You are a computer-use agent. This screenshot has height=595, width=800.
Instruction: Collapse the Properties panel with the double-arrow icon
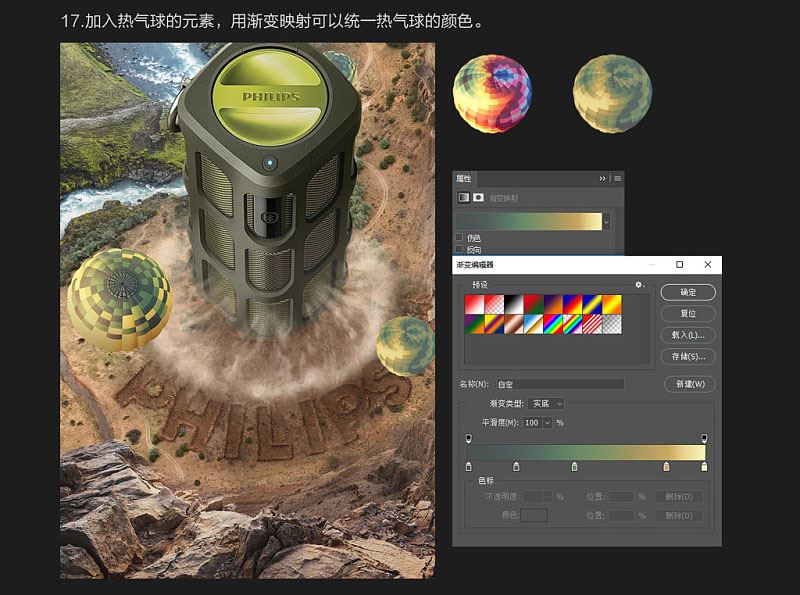pyautogui.click(x=602, y=177)
